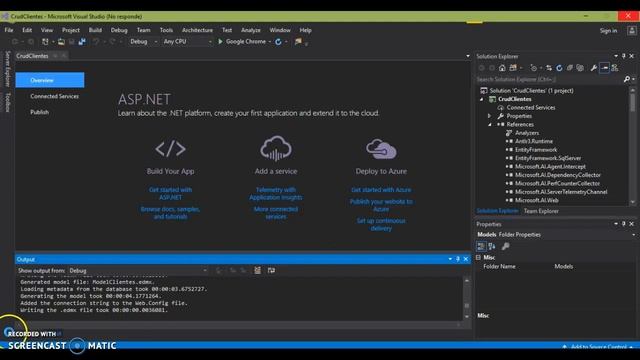The height and width of the screenshot is (360, 640).
Task: Click Clear All icon in Output panel
Action: pos(258,270)
